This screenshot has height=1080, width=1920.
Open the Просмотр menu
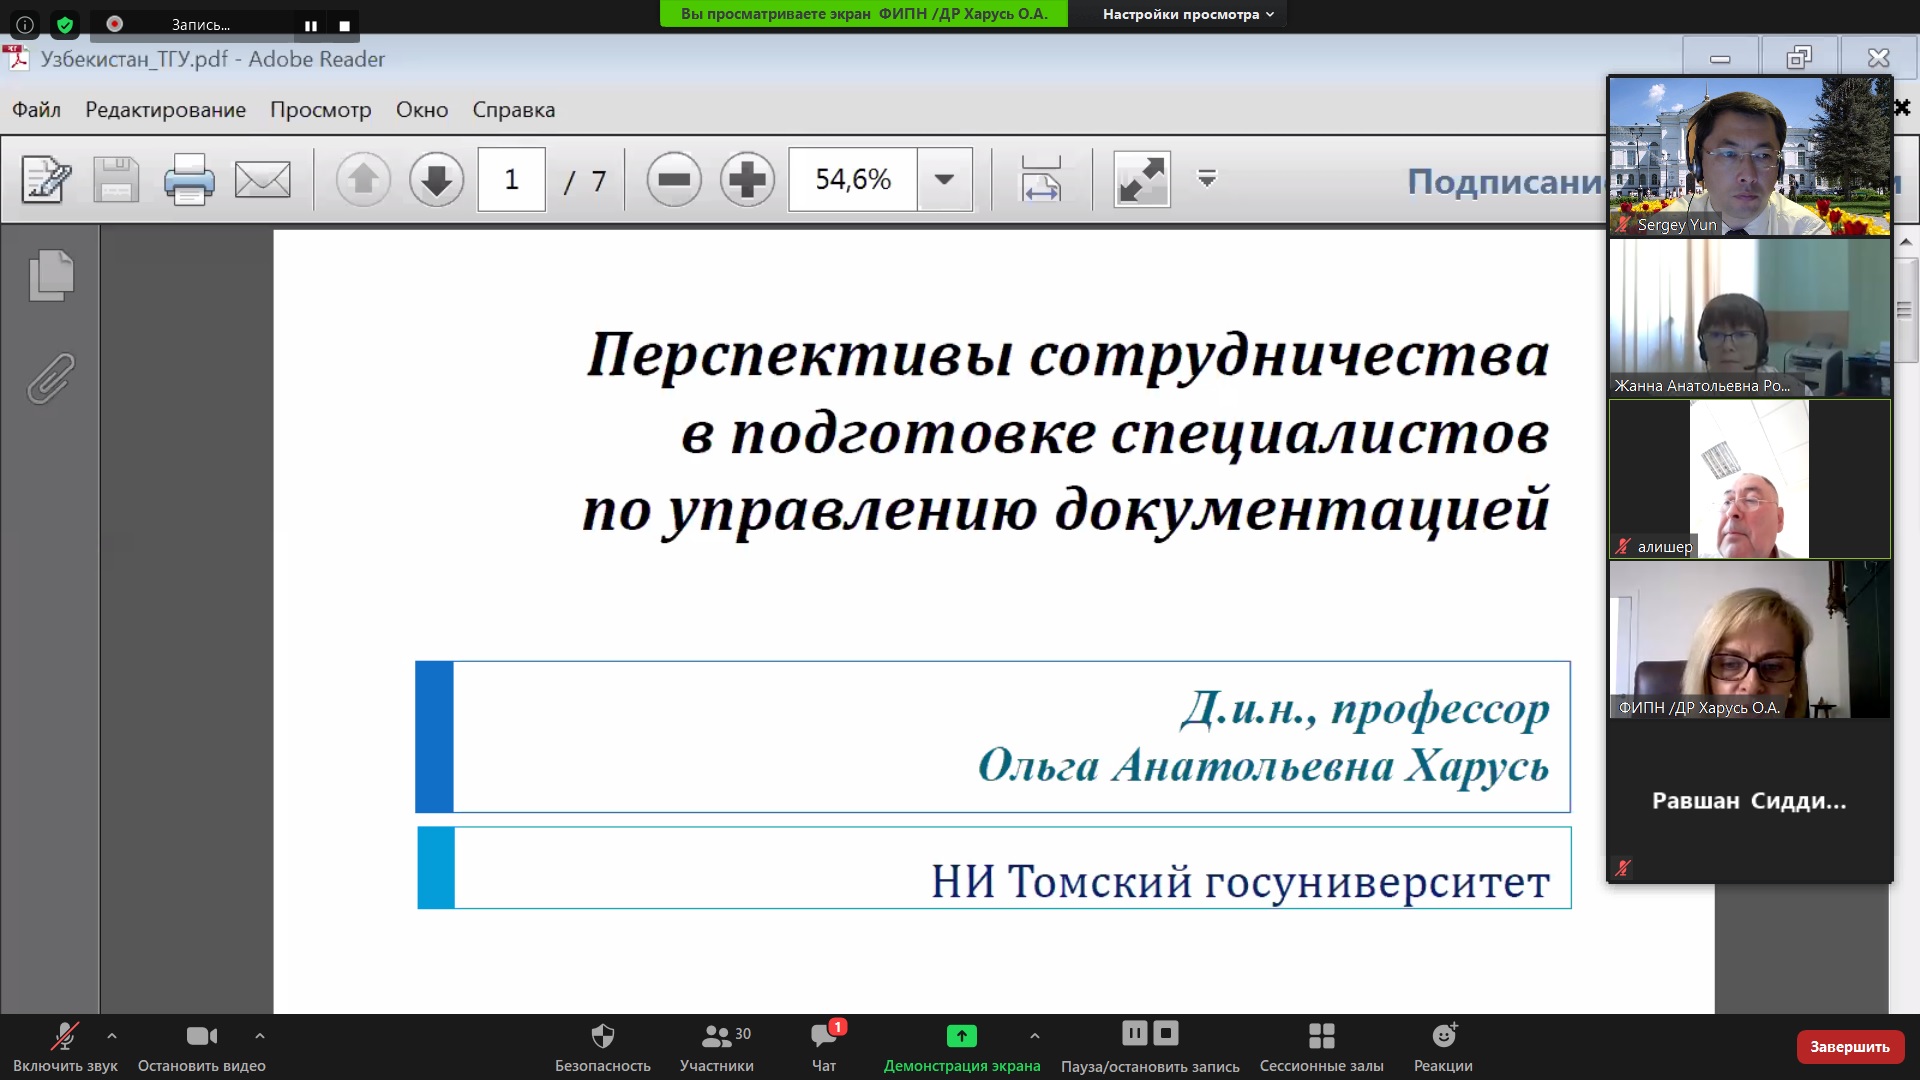(x=320, y=110)
